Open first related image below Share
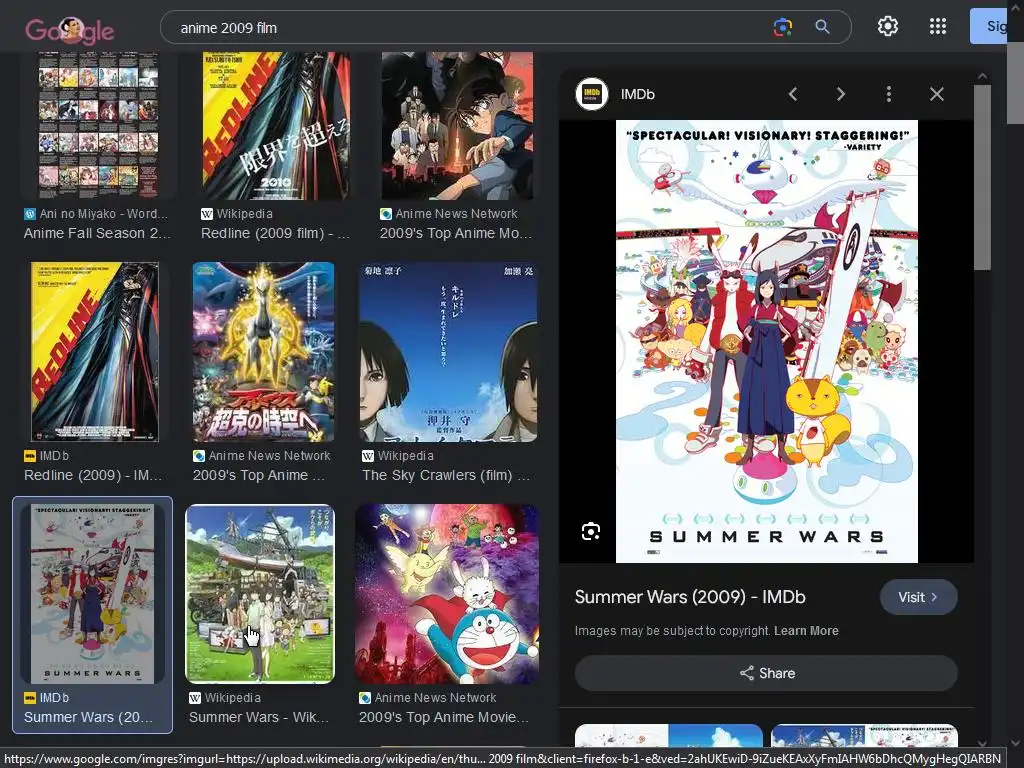Screen dimensions: 1024x768 click(669, 736)
